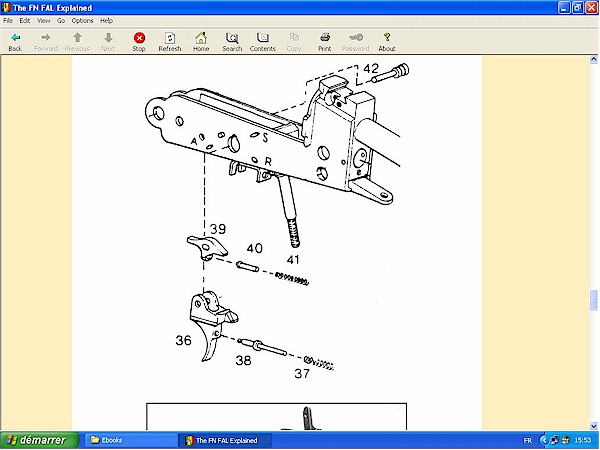This screenshot has height=450, width=600.
Task: Click part number 36 label
Action: click(x=183, y=340)
